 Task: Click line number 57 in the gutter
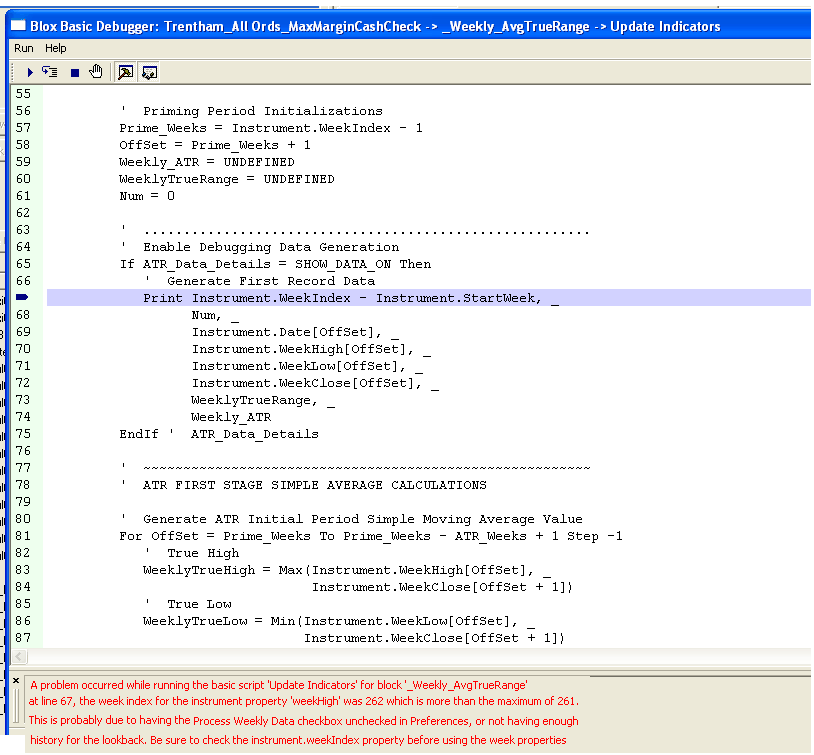click(x=23, y=128)
